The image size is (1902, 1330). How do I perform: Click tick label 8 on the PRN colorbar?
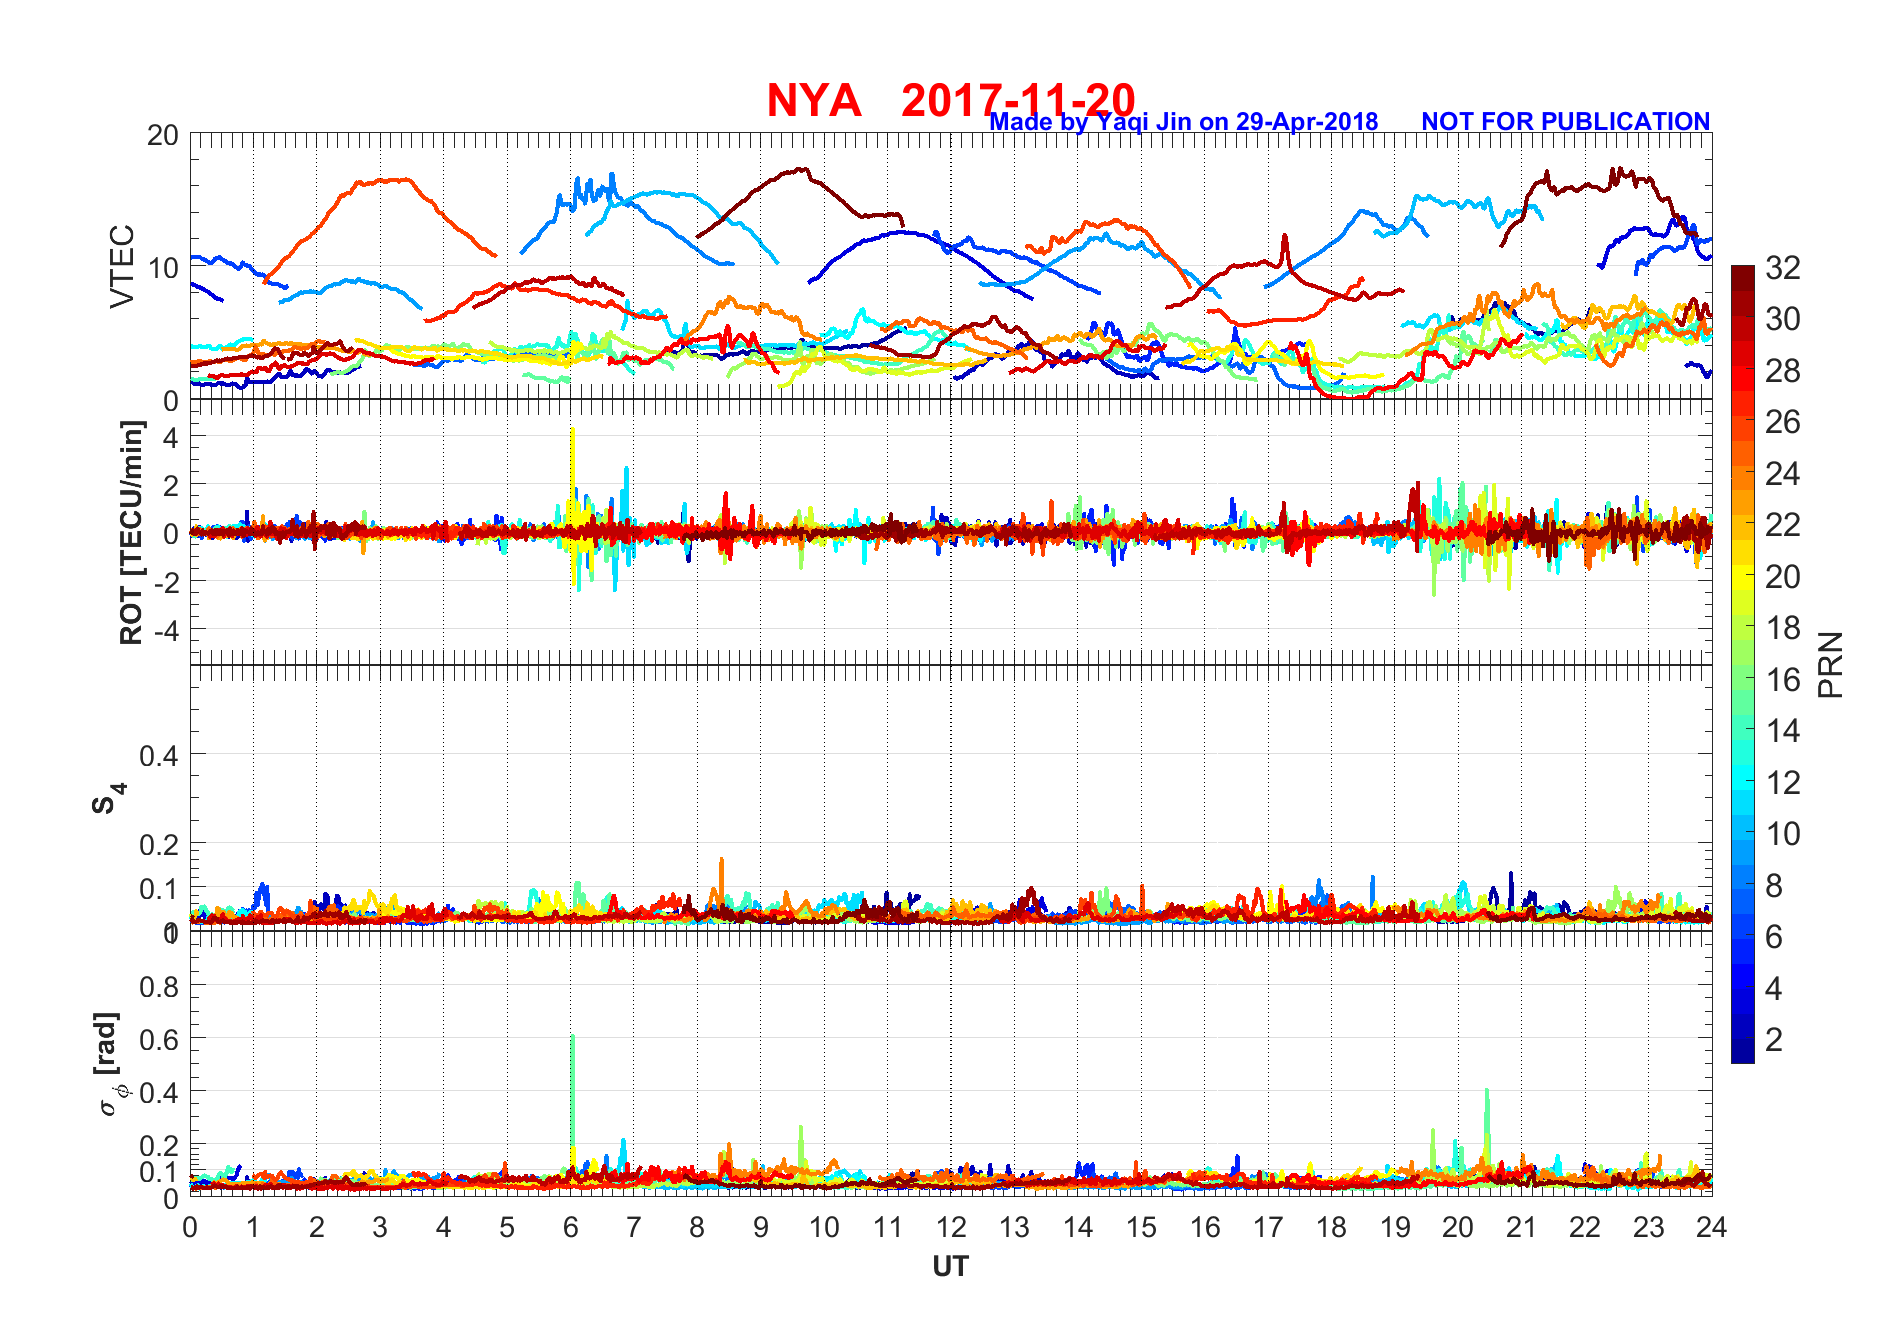1774,885
